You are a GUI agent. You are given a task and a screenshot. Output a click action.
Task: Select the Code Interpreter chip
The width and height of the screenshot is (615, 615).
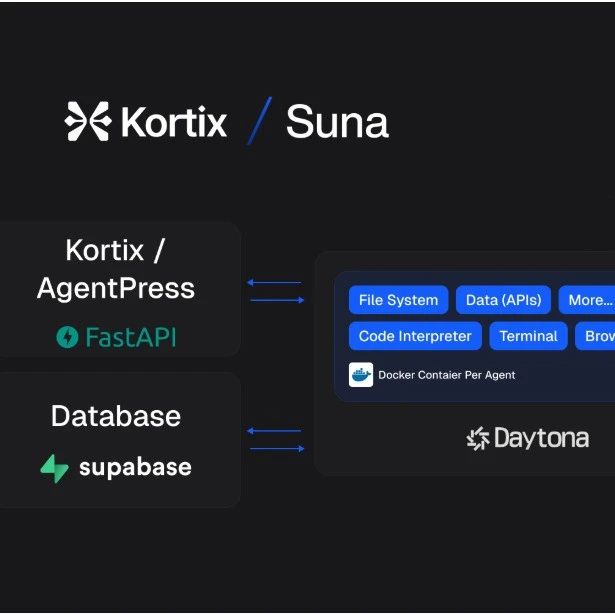point(415,336)
